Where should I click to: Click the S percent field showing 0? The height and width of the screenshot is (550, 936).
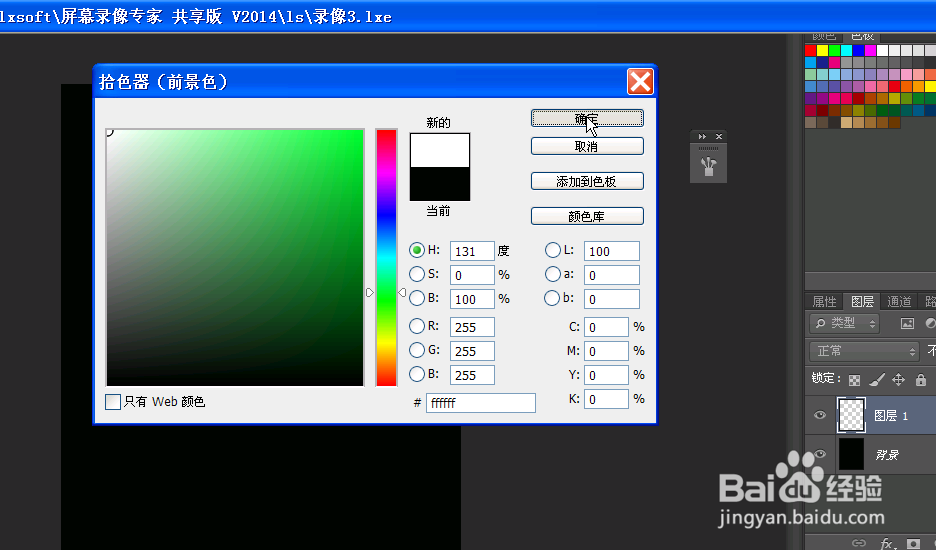(x=472, y=275)
